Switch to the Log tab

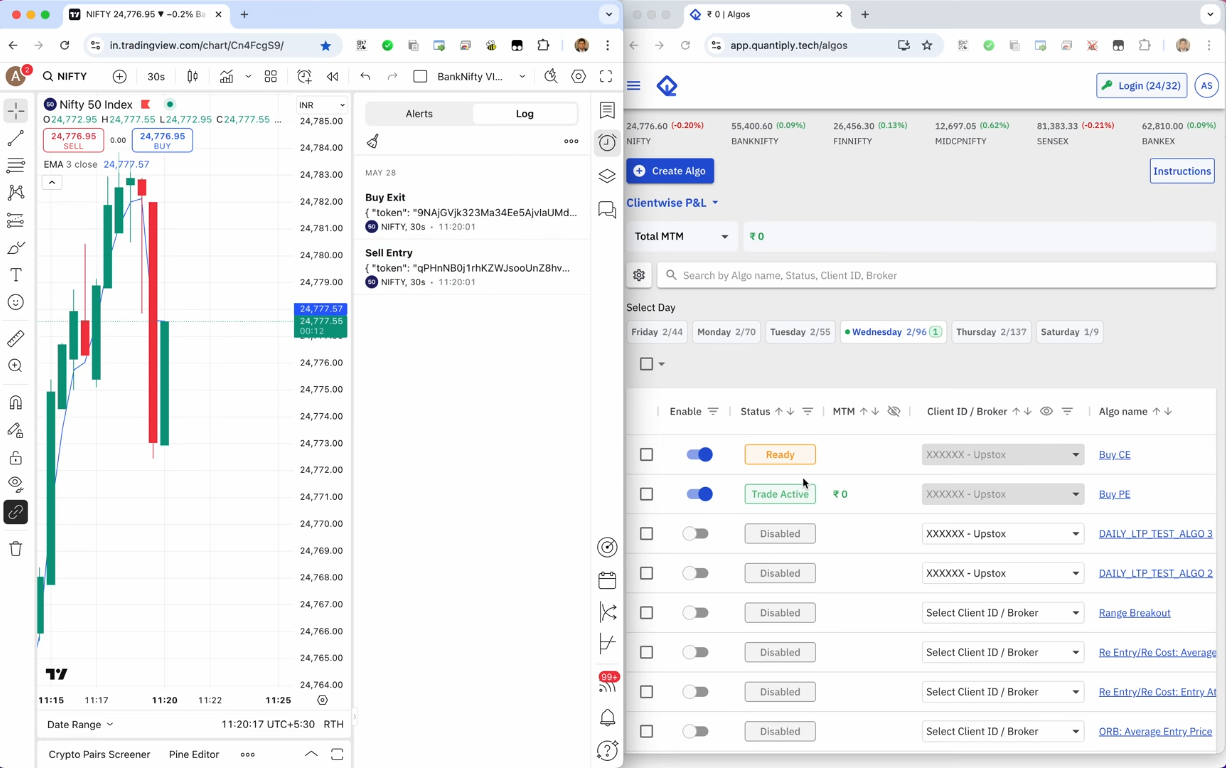[x=524, y=114]
